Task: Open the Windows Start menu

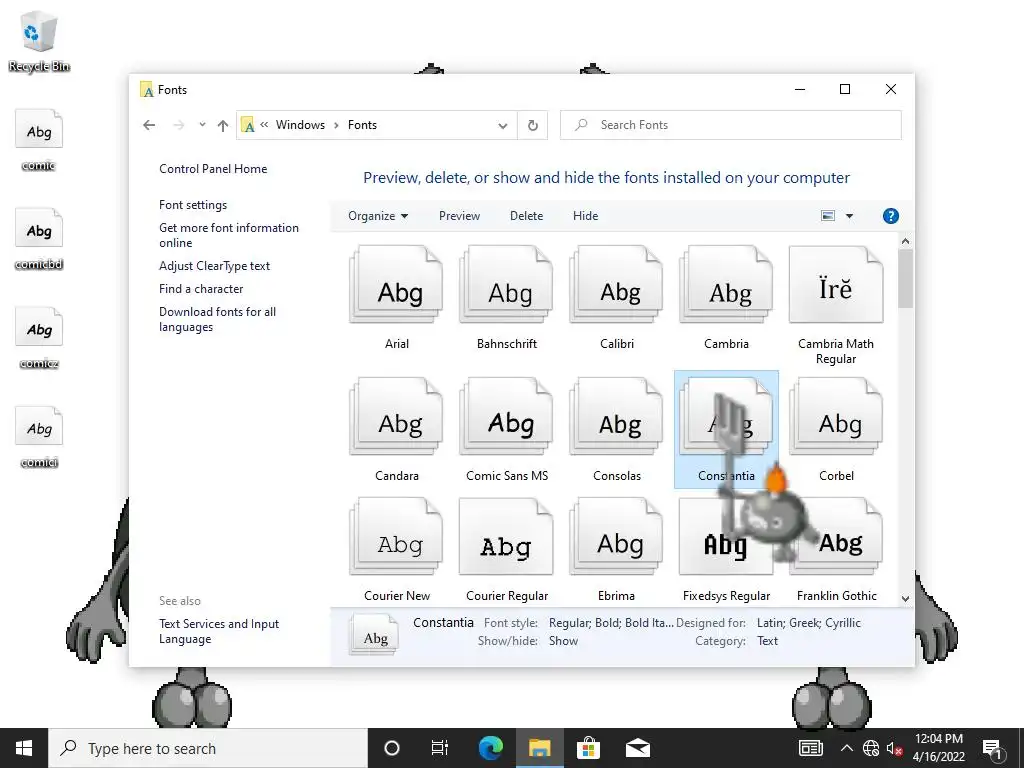Action: (x=24, y=748)
